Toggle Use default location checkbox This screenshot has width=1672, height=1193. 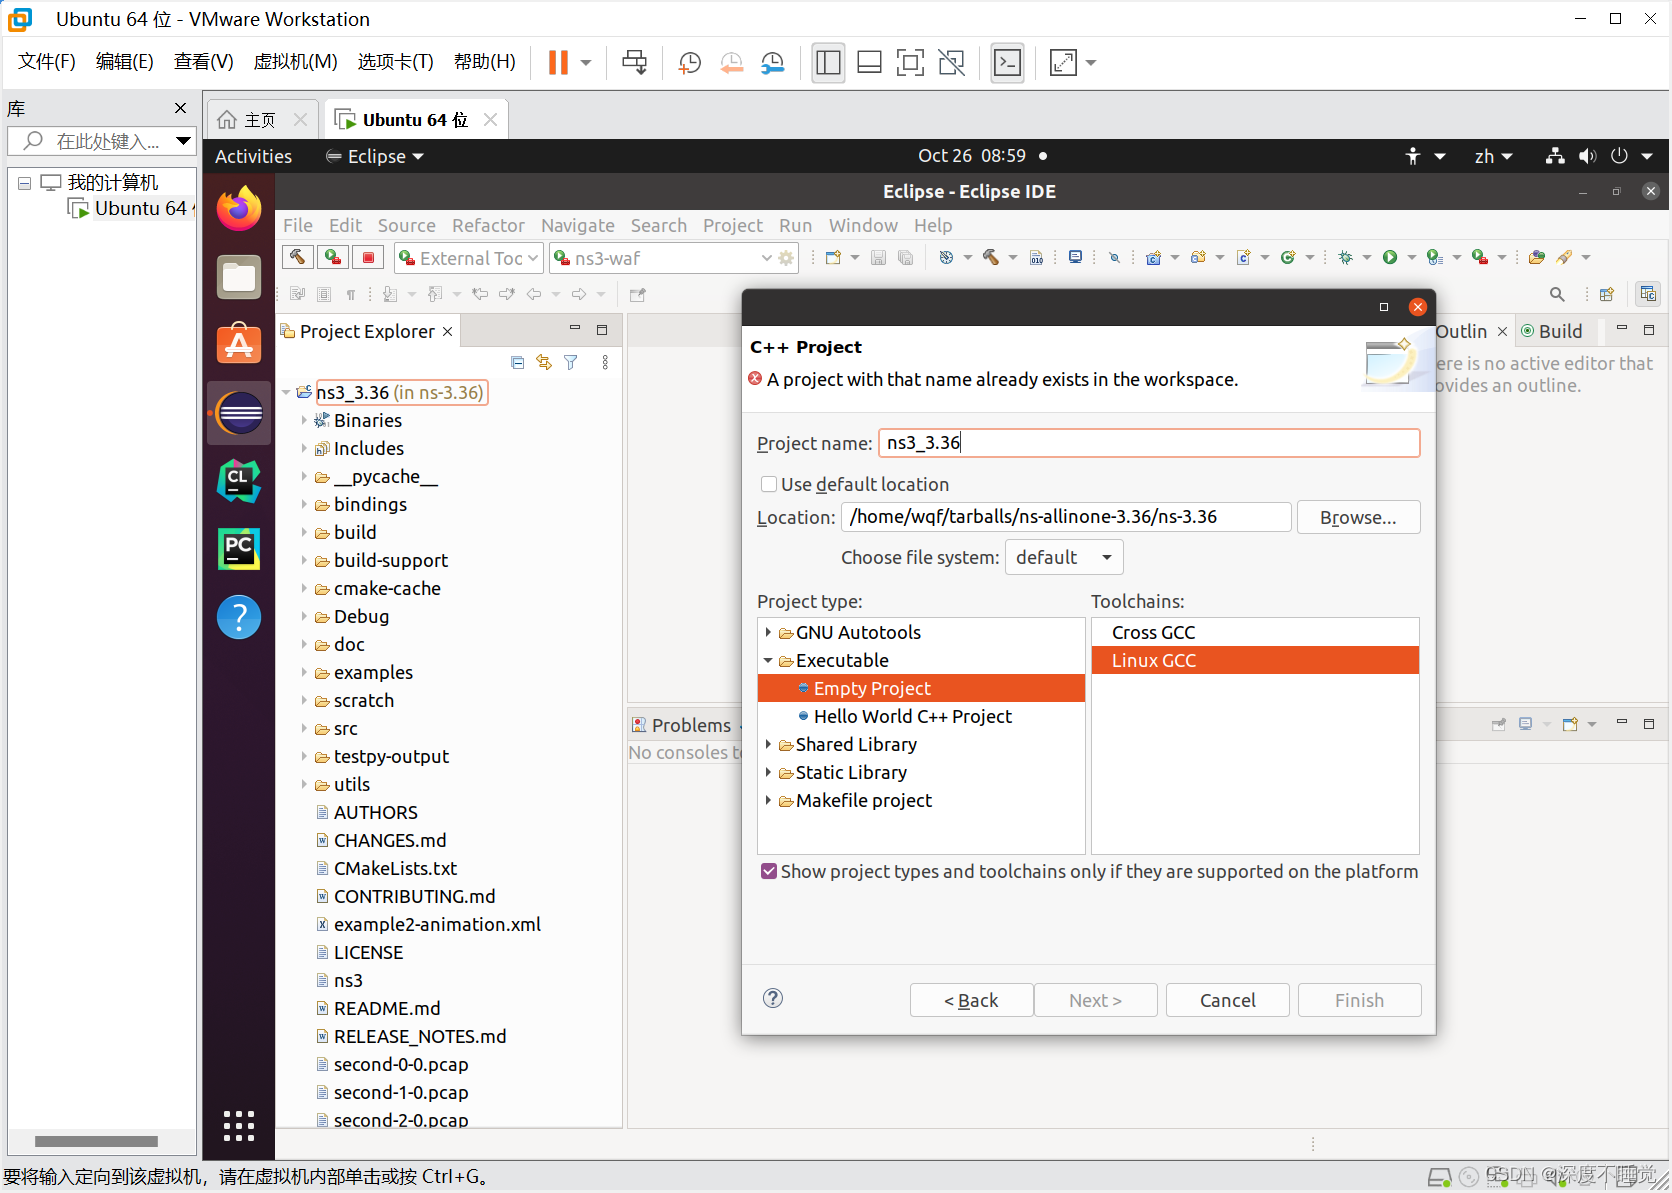click(769, 484)
